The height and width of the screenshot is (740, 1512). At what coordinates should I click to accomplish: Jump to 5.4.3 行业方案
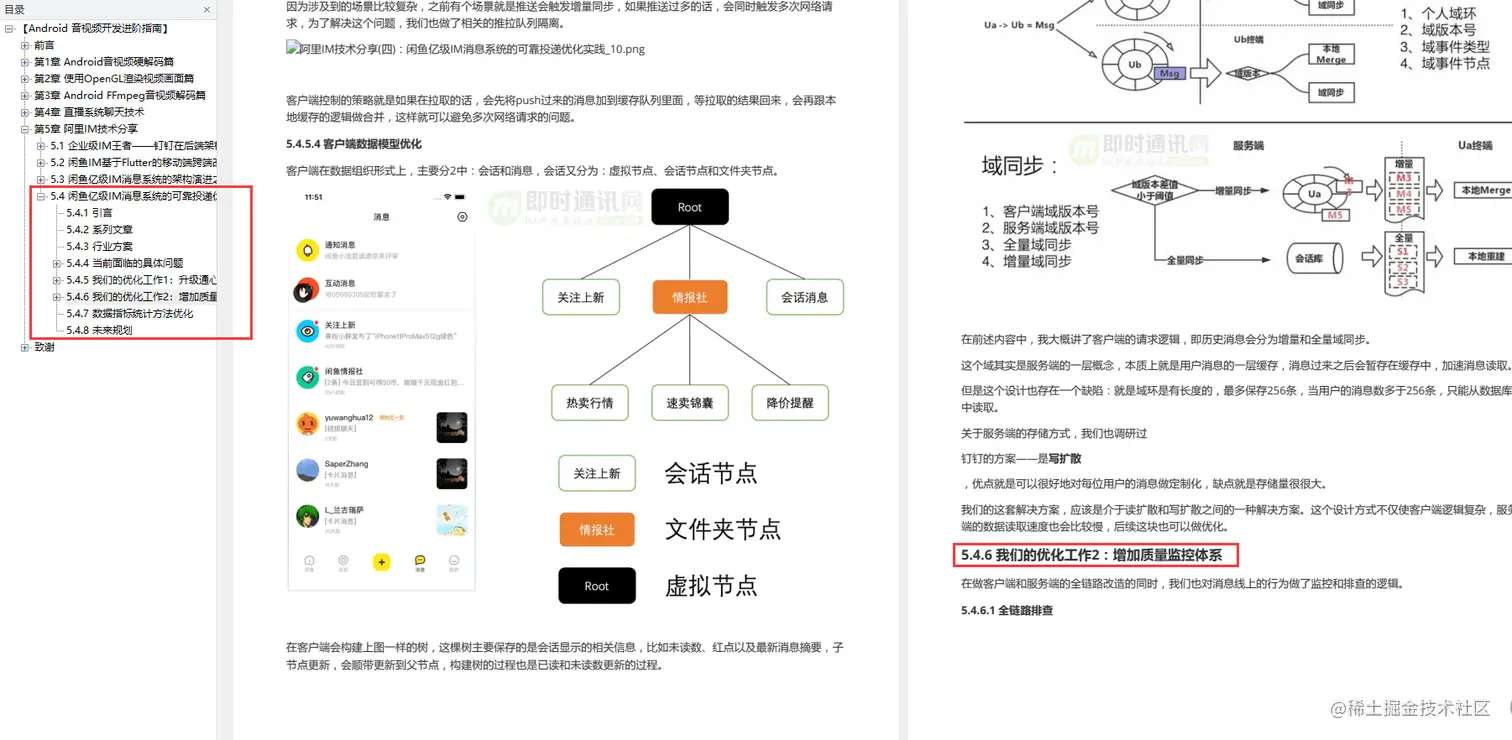99,246
